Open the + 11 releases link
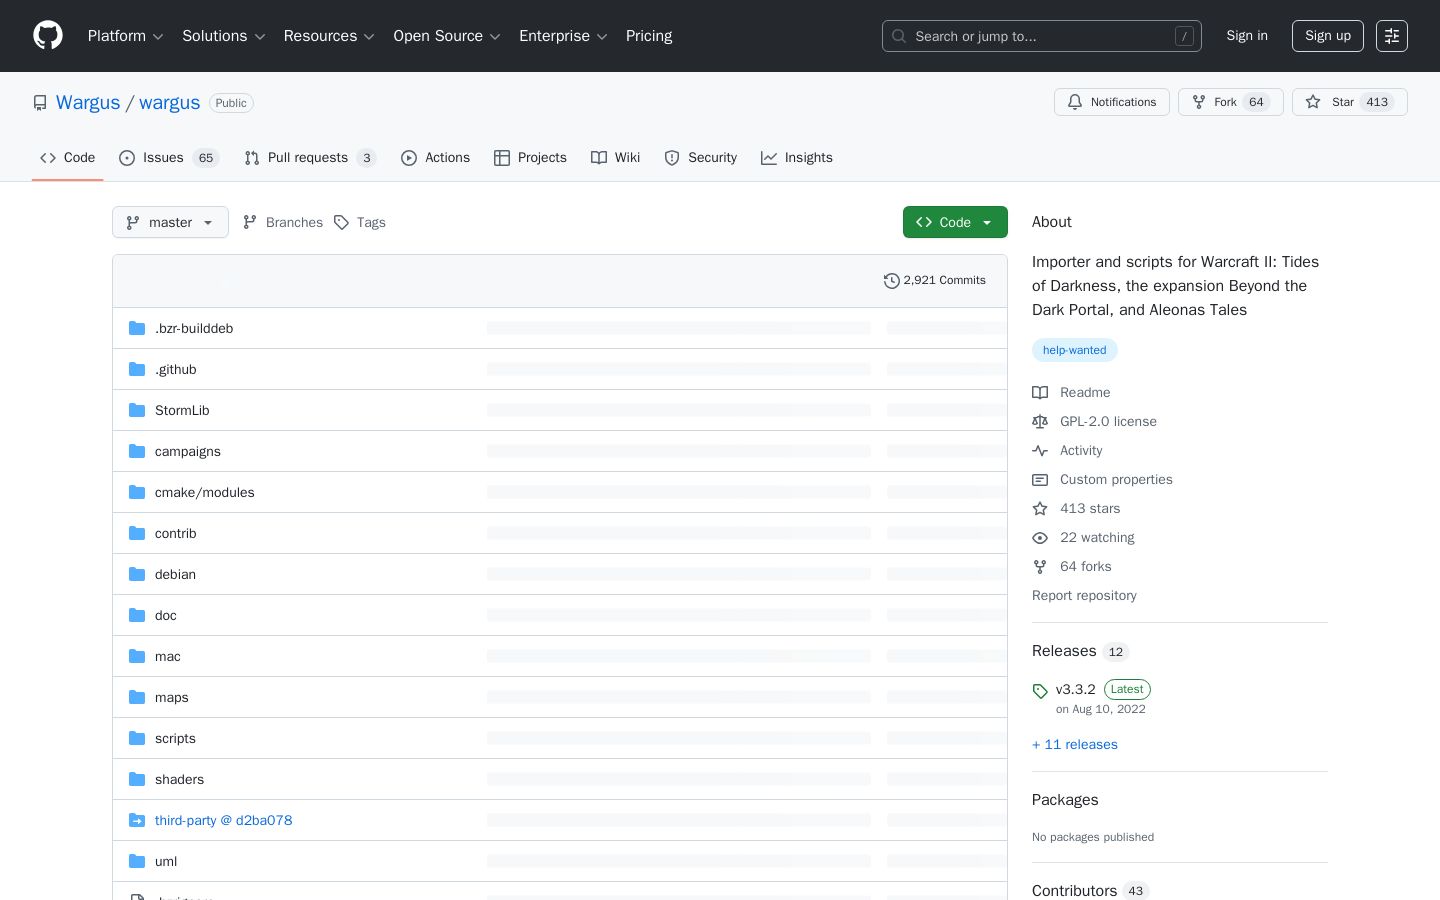Screen dimensions: 1440x900 (x=1075, y=745)
